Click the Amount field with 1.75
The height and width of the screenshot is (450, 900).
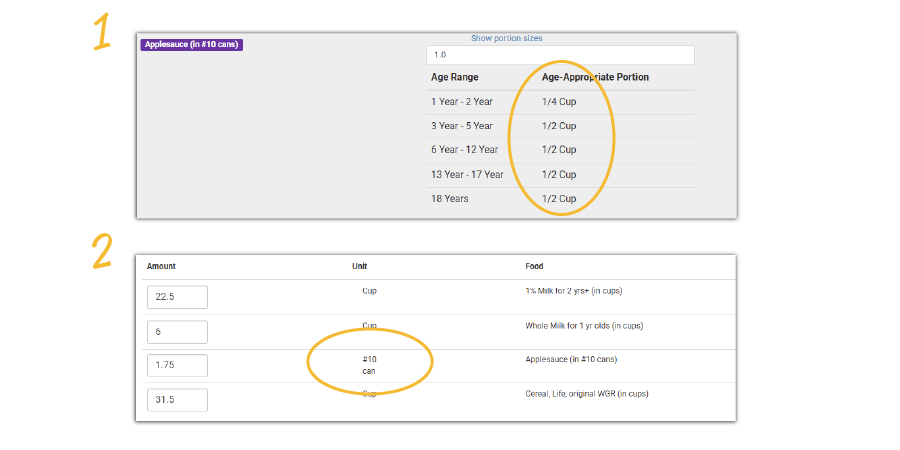(x=177, y=365)
